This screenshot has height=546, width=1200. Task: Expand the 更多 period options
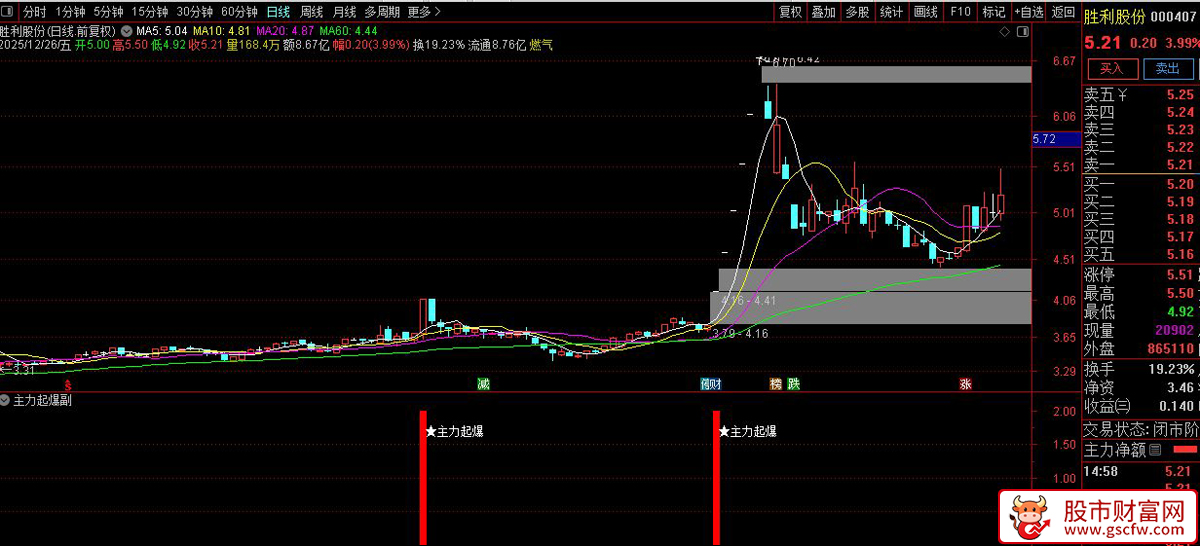(425, 12)
